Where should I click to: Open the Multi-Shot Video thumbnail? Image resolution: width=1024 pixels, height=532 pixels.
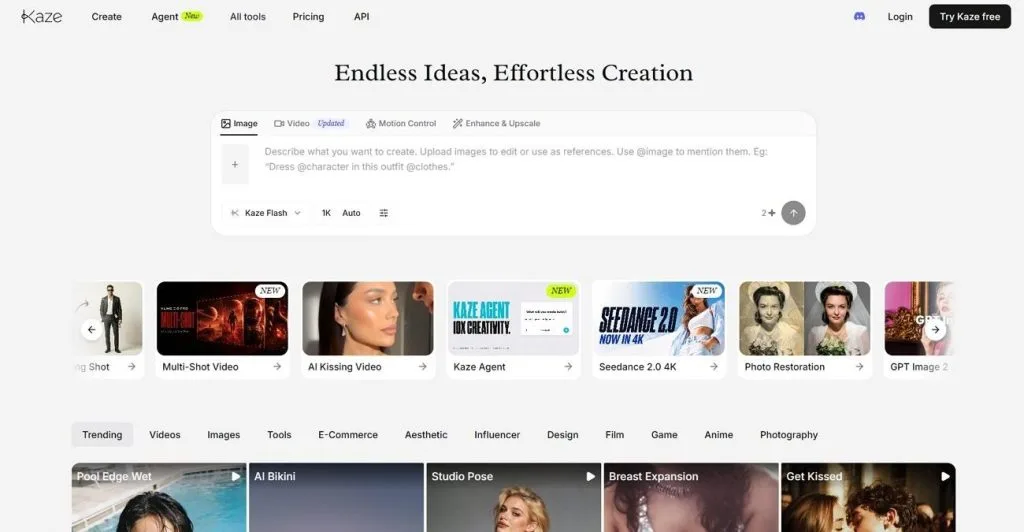pyautogui.click(x=222, y=319)
